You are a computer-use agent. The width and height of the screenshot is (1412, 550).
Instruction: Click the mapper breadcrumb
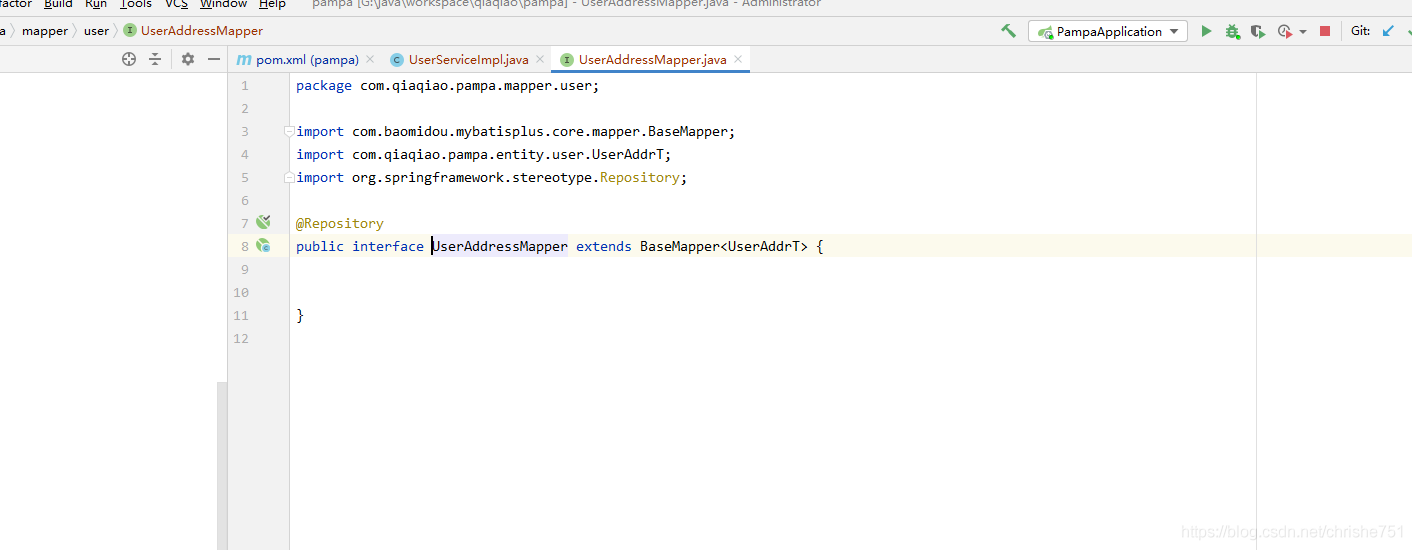[45, 31]
